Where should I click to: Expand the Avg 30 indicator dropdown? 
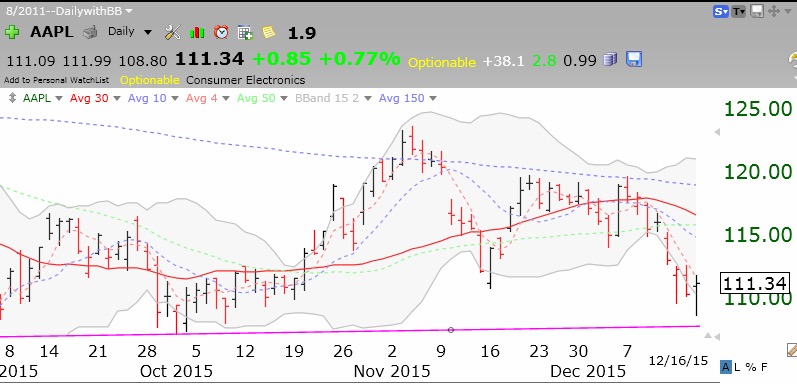pyautogui.click(x=116, y=99)
